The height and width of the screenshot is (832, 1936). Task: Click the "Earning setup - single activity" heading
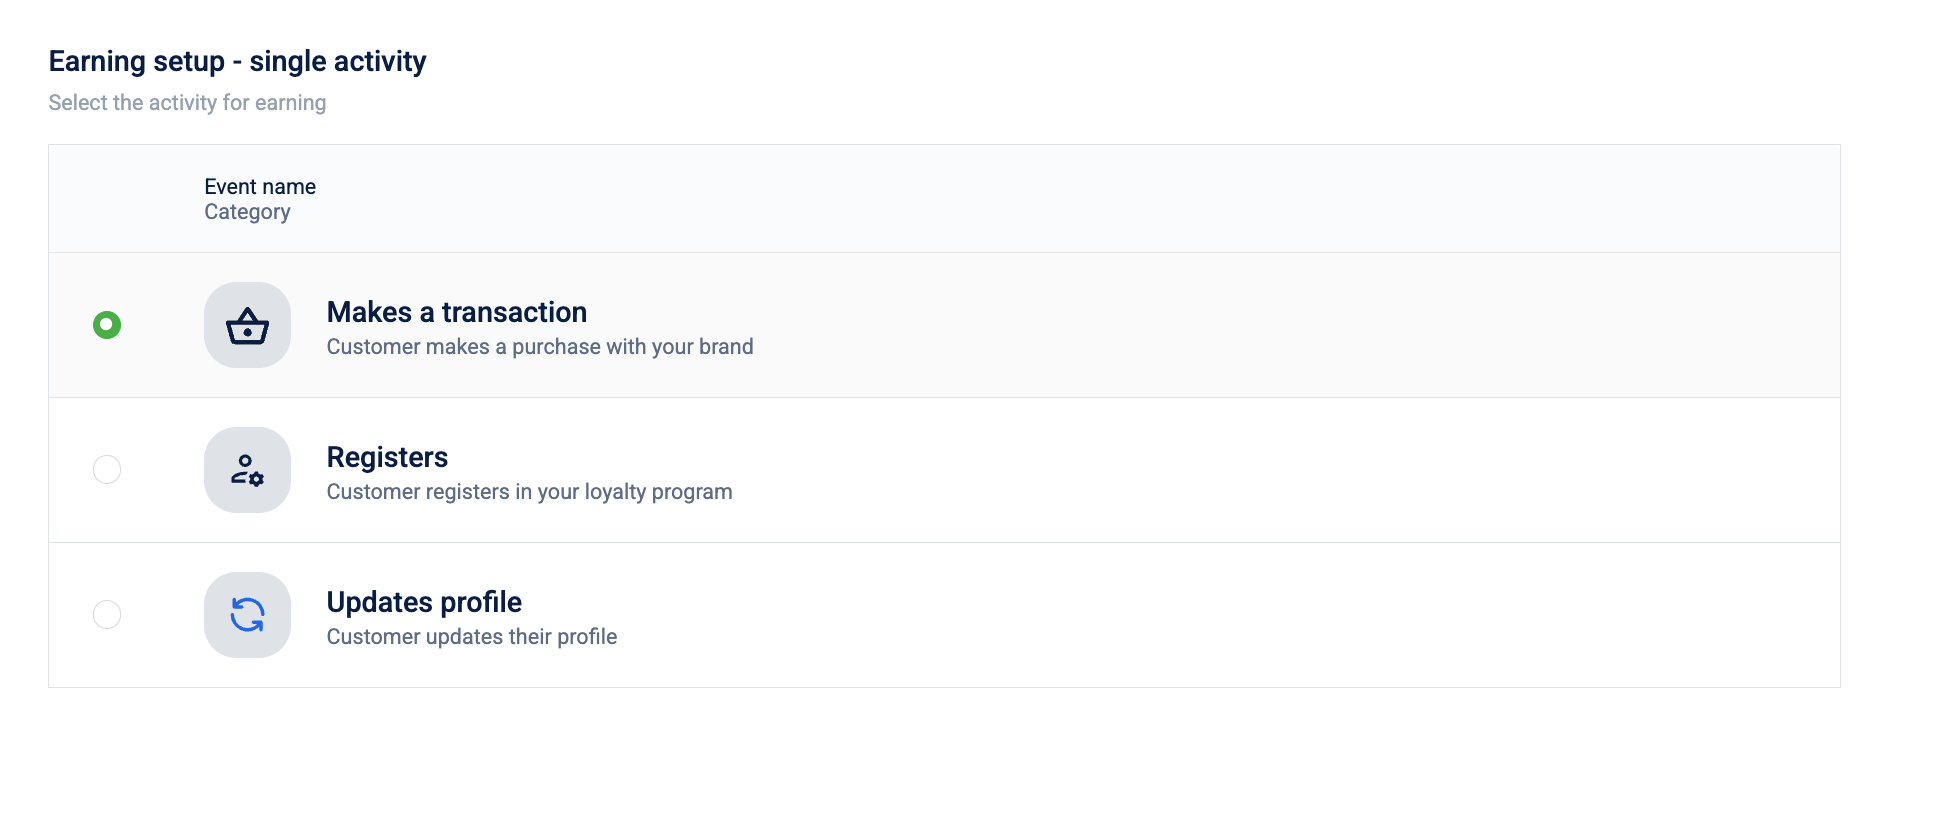pyautogui.click(x=237, y=61)
